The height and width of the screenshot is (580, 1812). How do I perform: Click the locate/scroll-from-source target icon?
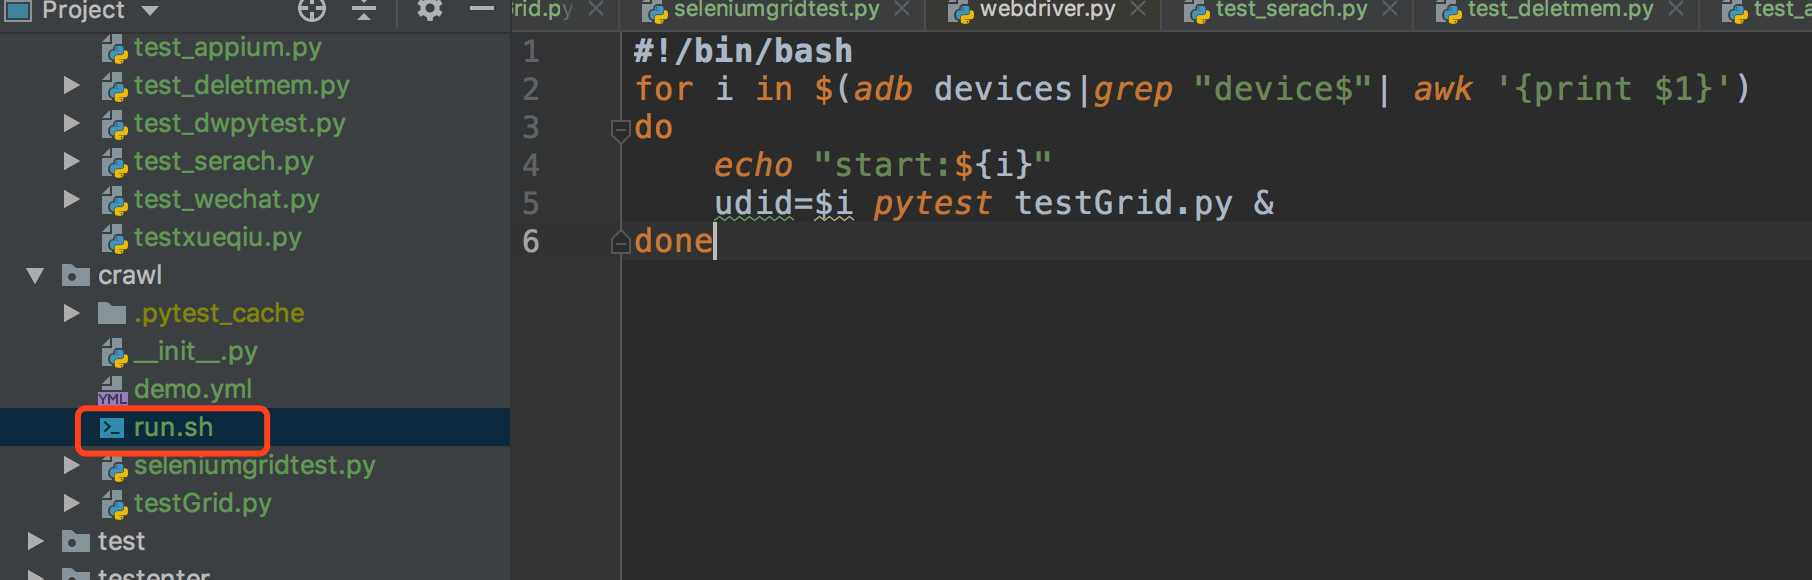(x=312, y=10)
